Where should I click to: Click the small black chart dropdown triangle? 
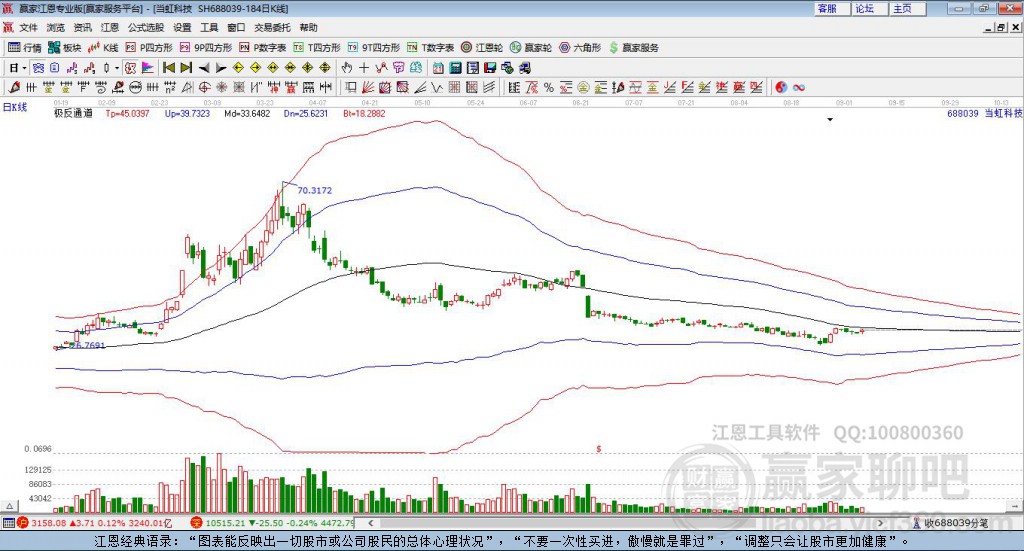tap(830, 119)
